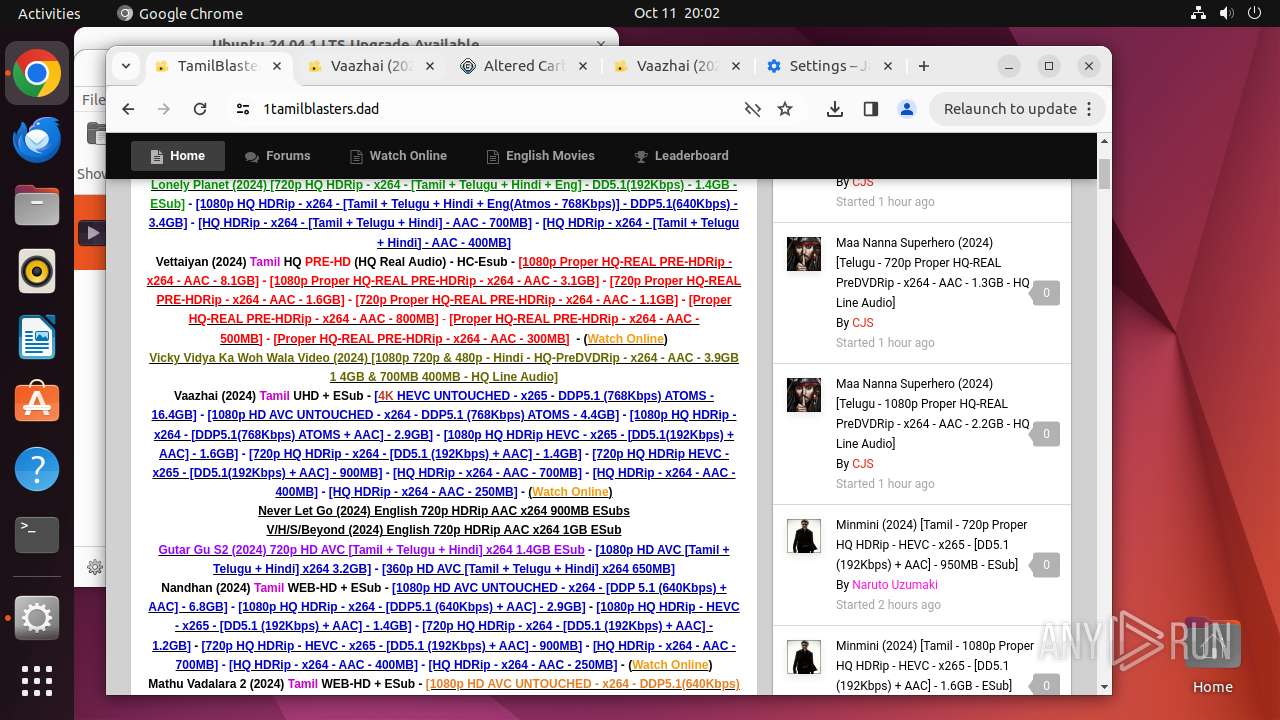The height and width of the screenshot is (720, 1280).
Task: Open the power menu in top bar
Action: [1255, 13]
